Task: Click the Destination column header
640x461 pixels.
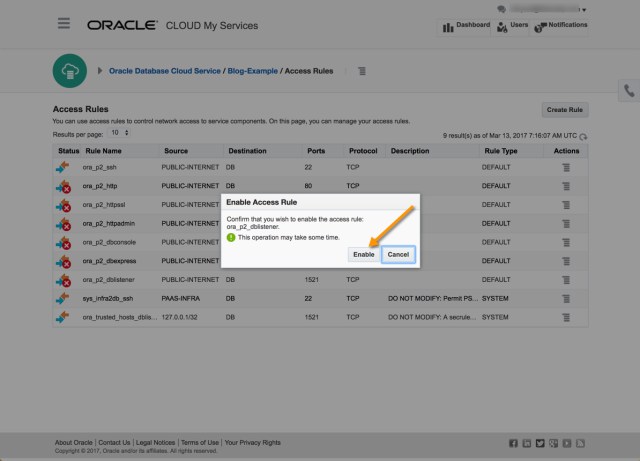Action: click(247, 151)
